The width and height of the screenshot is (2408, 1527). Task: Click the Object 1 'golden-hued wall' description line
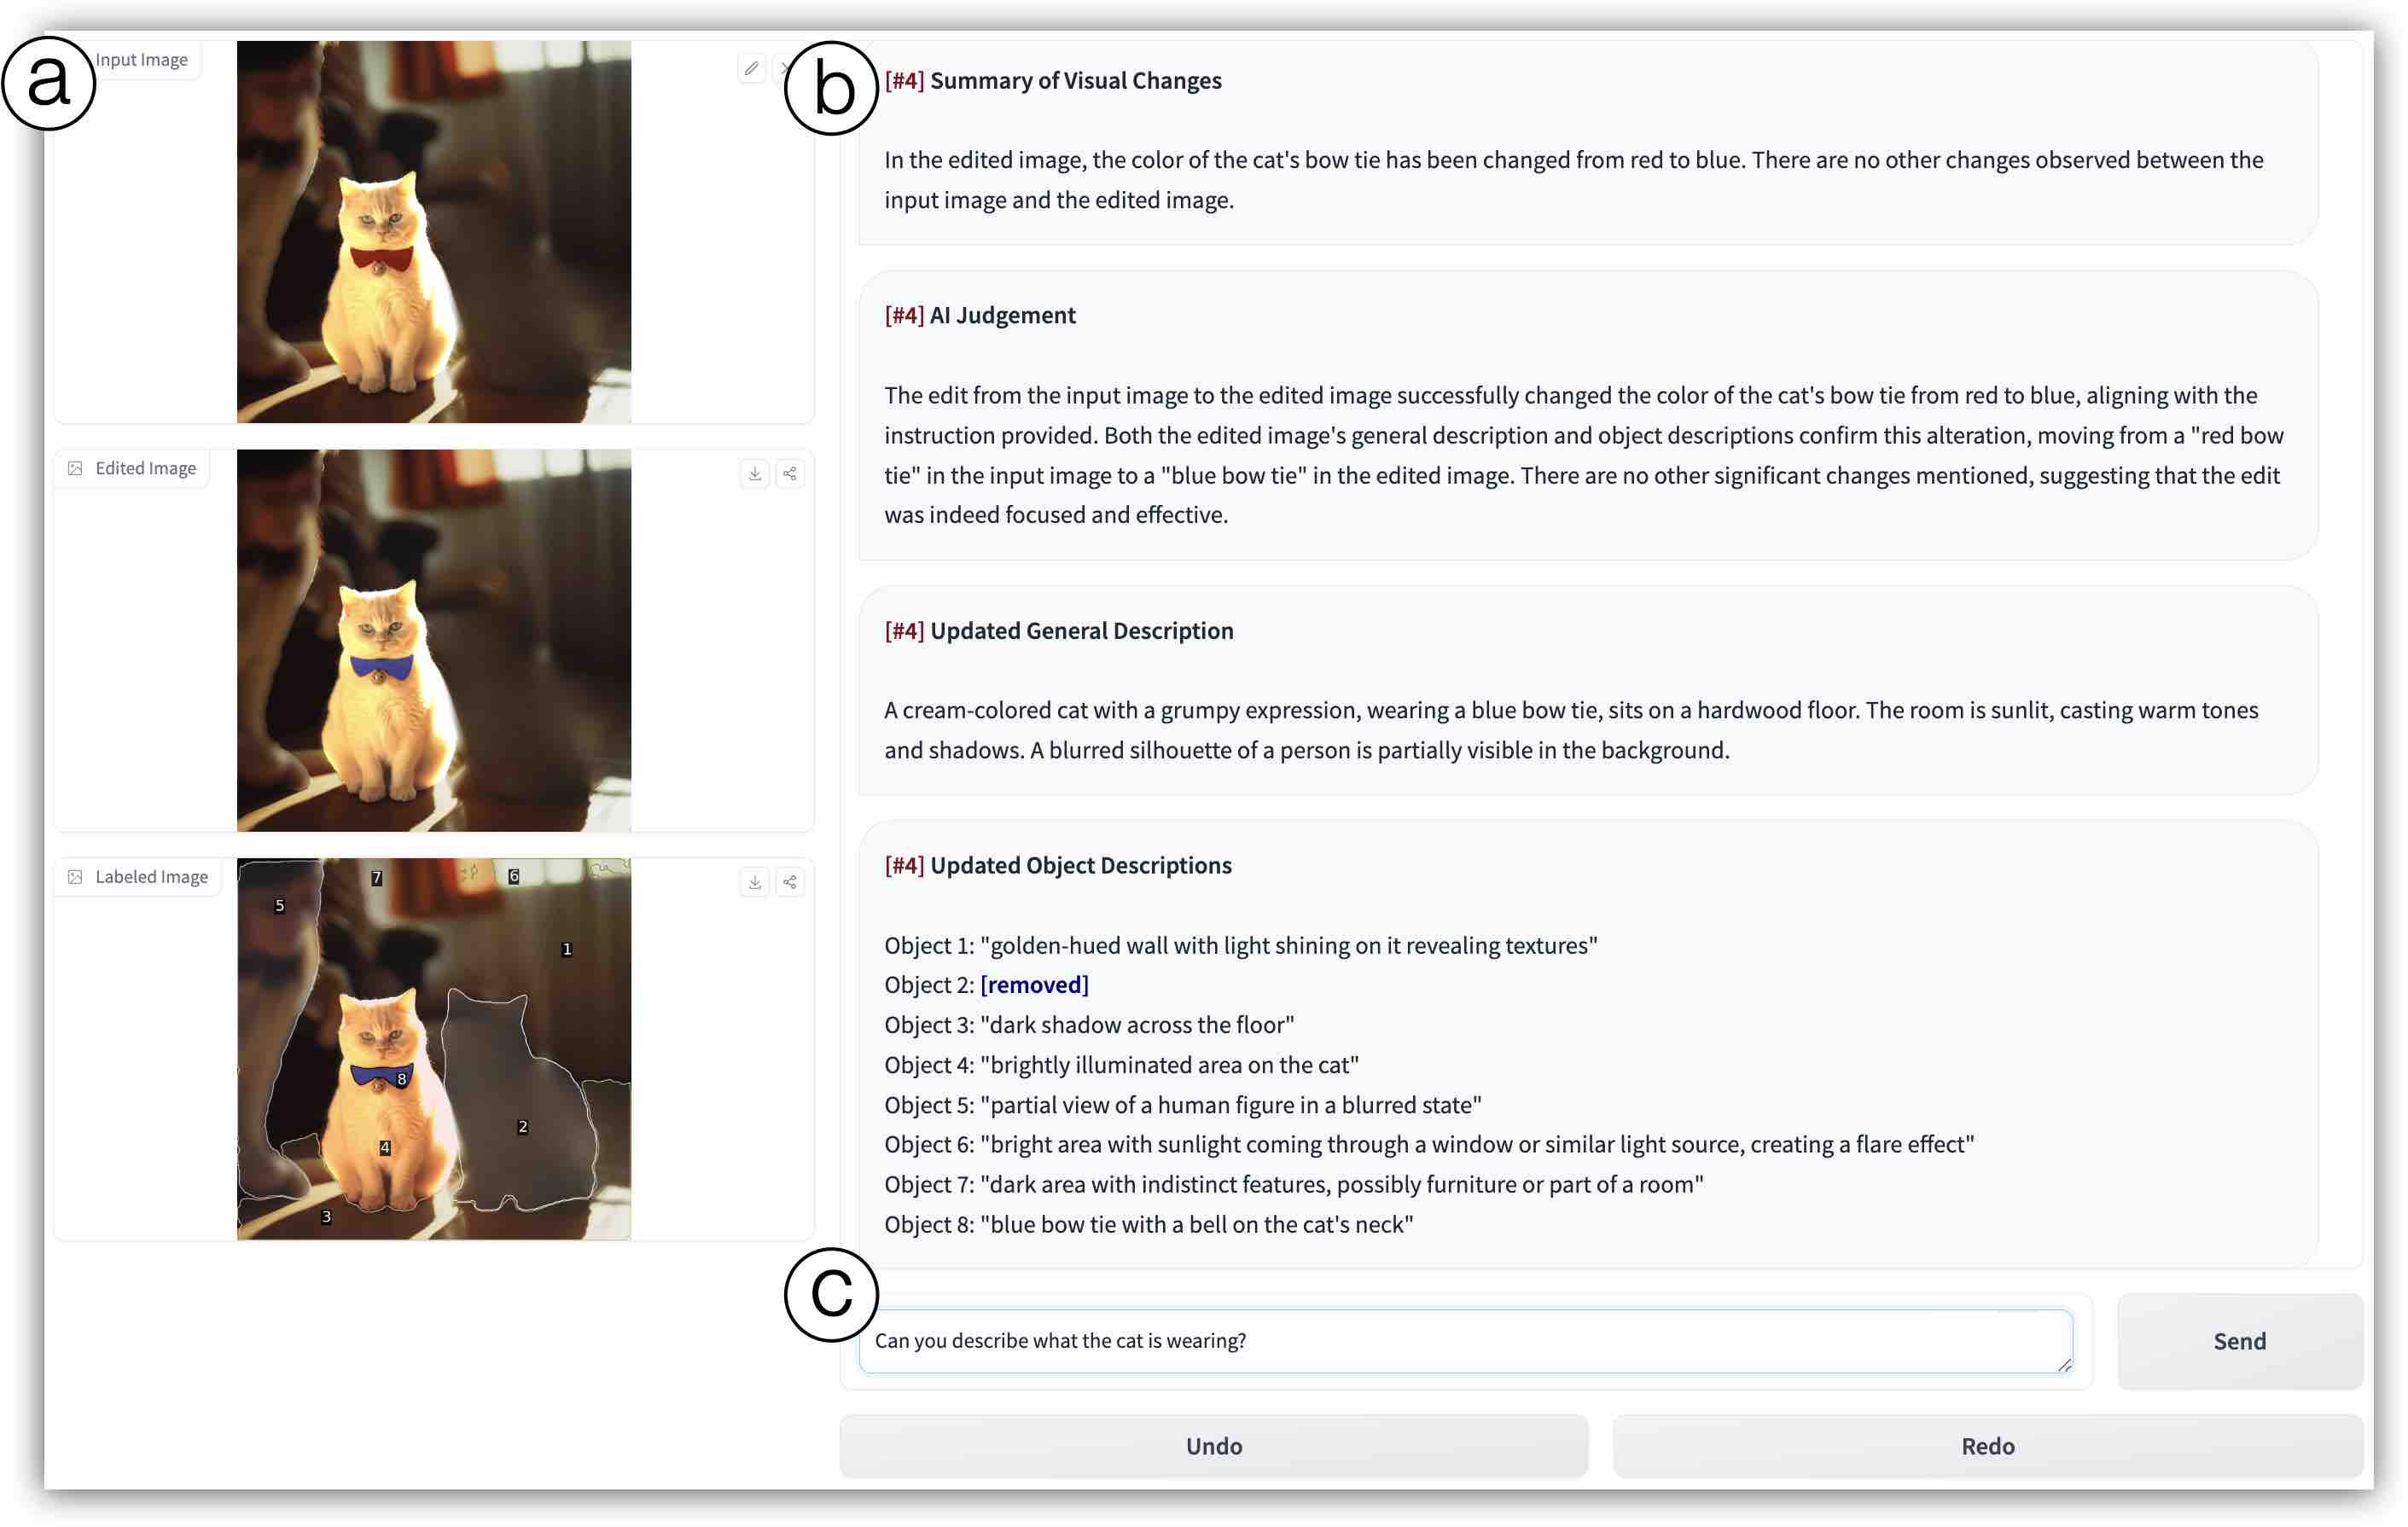click(1241, 945)
